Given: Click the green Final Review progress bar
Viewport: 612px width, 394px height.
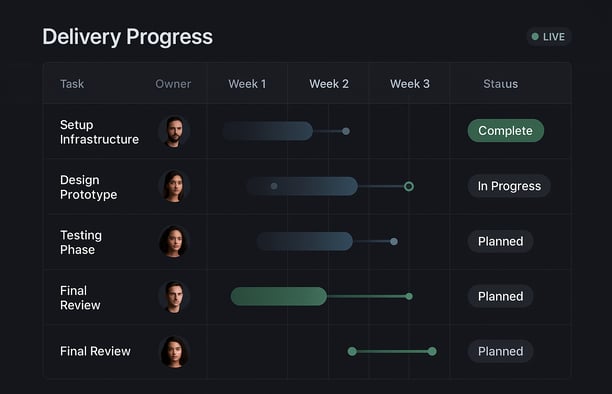Looking at the screenshot, I should [x=279, y=296].
